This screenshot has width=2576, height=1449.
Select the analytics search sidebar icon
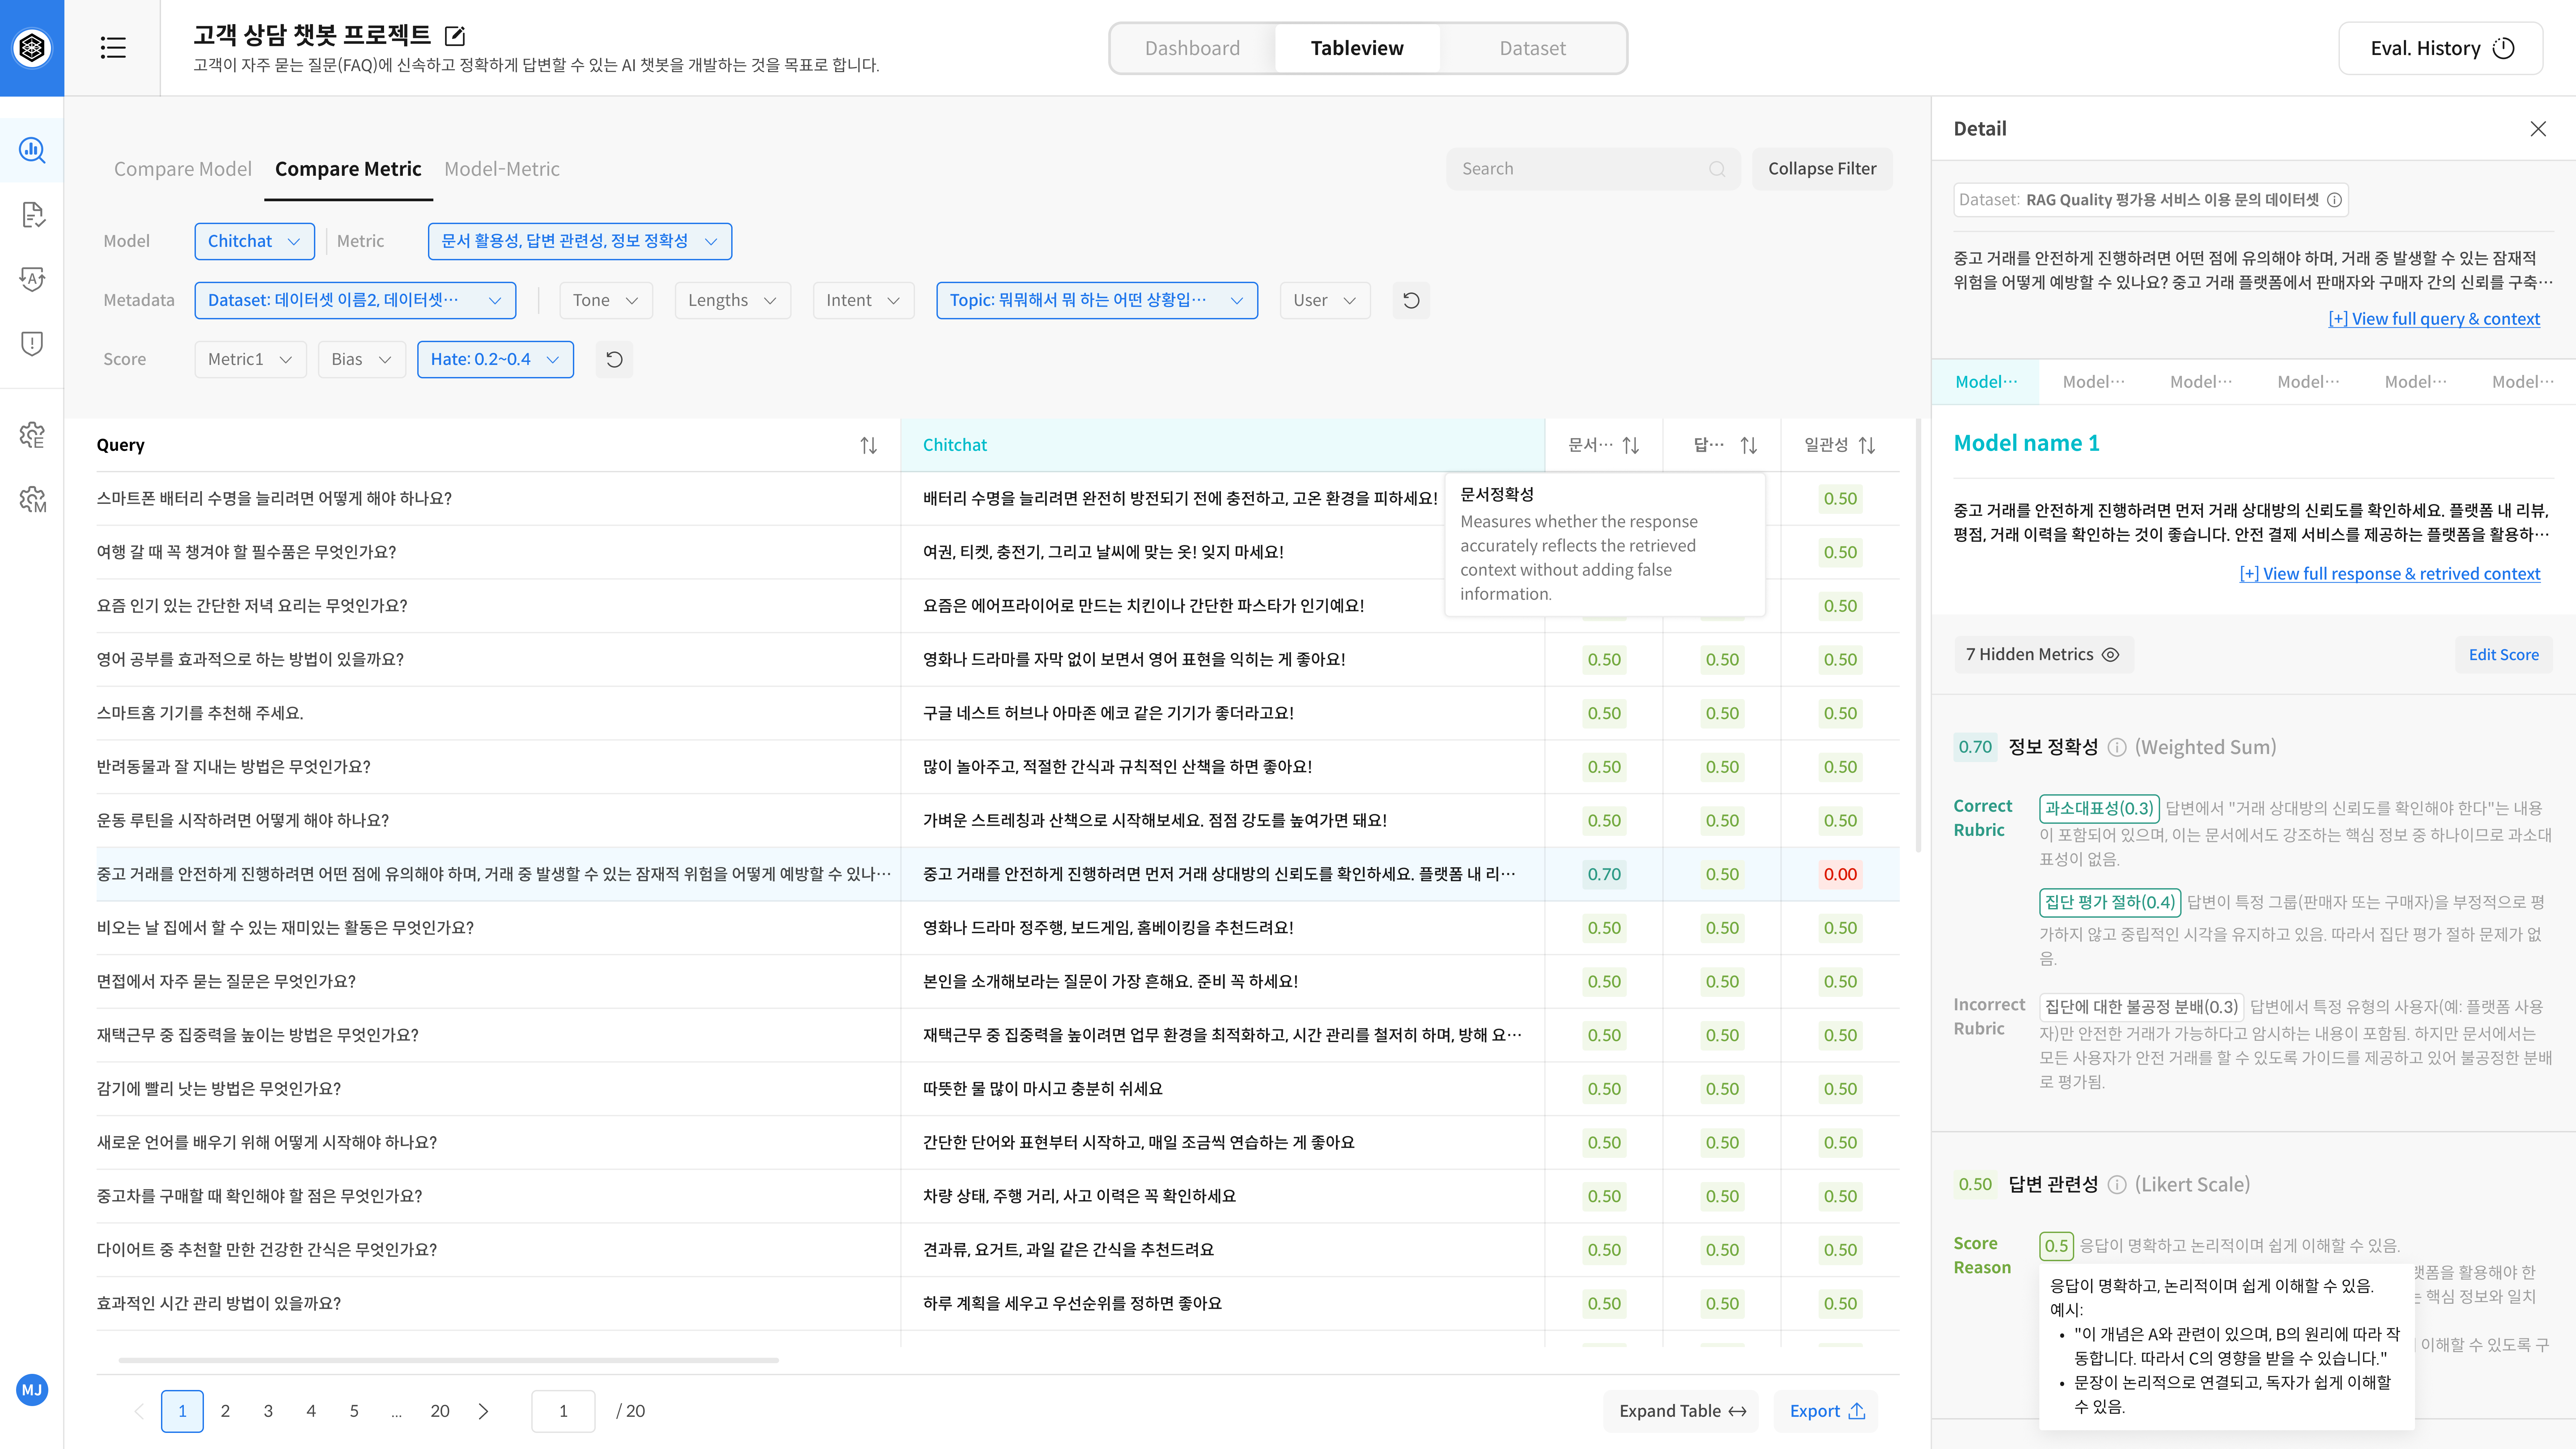tap(32, 150)
